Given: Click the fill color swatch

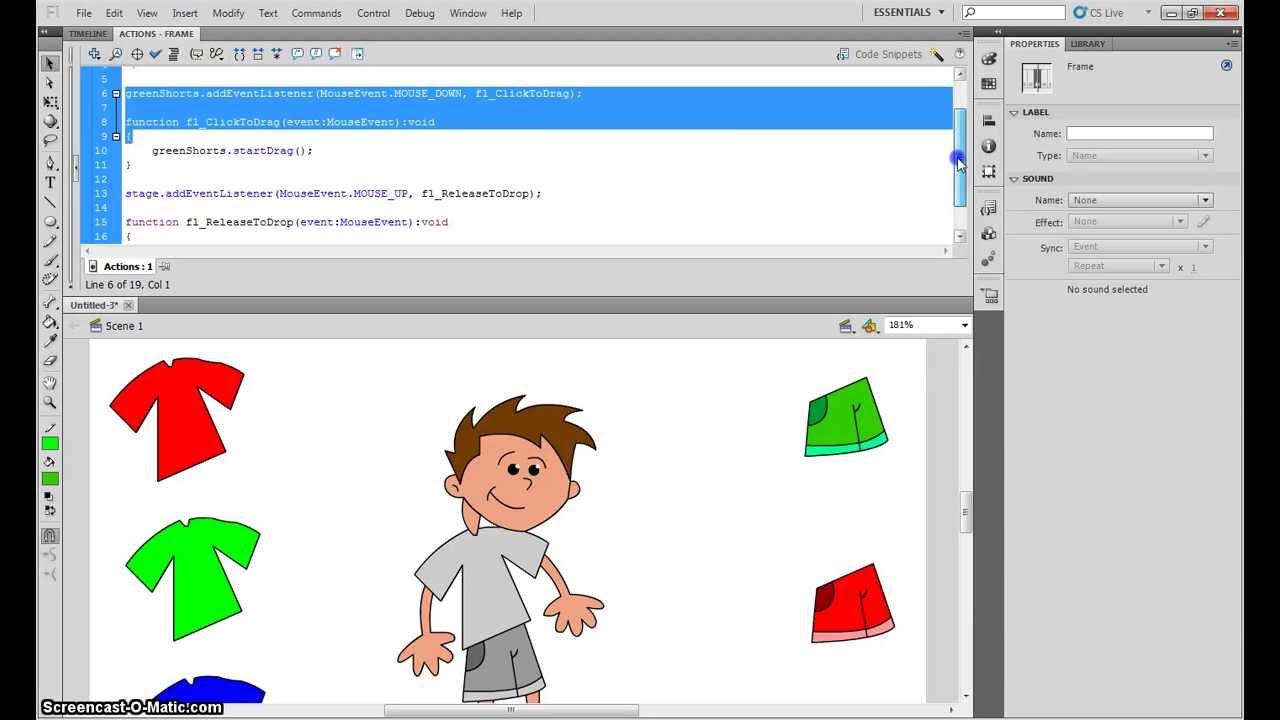Looking at the screenshot, I should pos(50,478).
